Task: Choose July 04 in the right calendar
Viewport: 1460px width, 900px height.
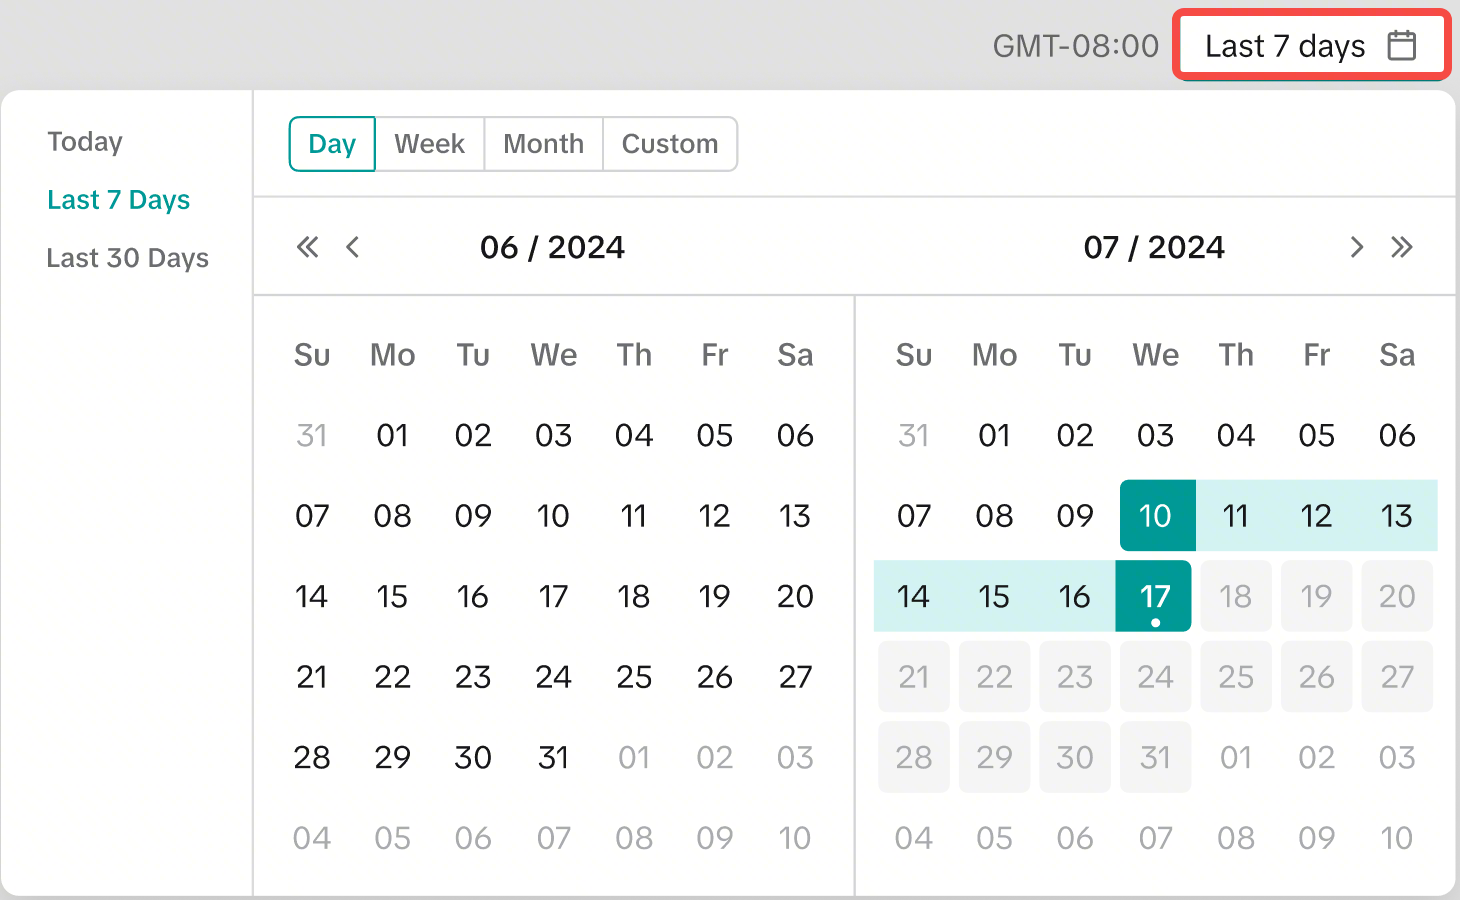Action: point(1235,436)
